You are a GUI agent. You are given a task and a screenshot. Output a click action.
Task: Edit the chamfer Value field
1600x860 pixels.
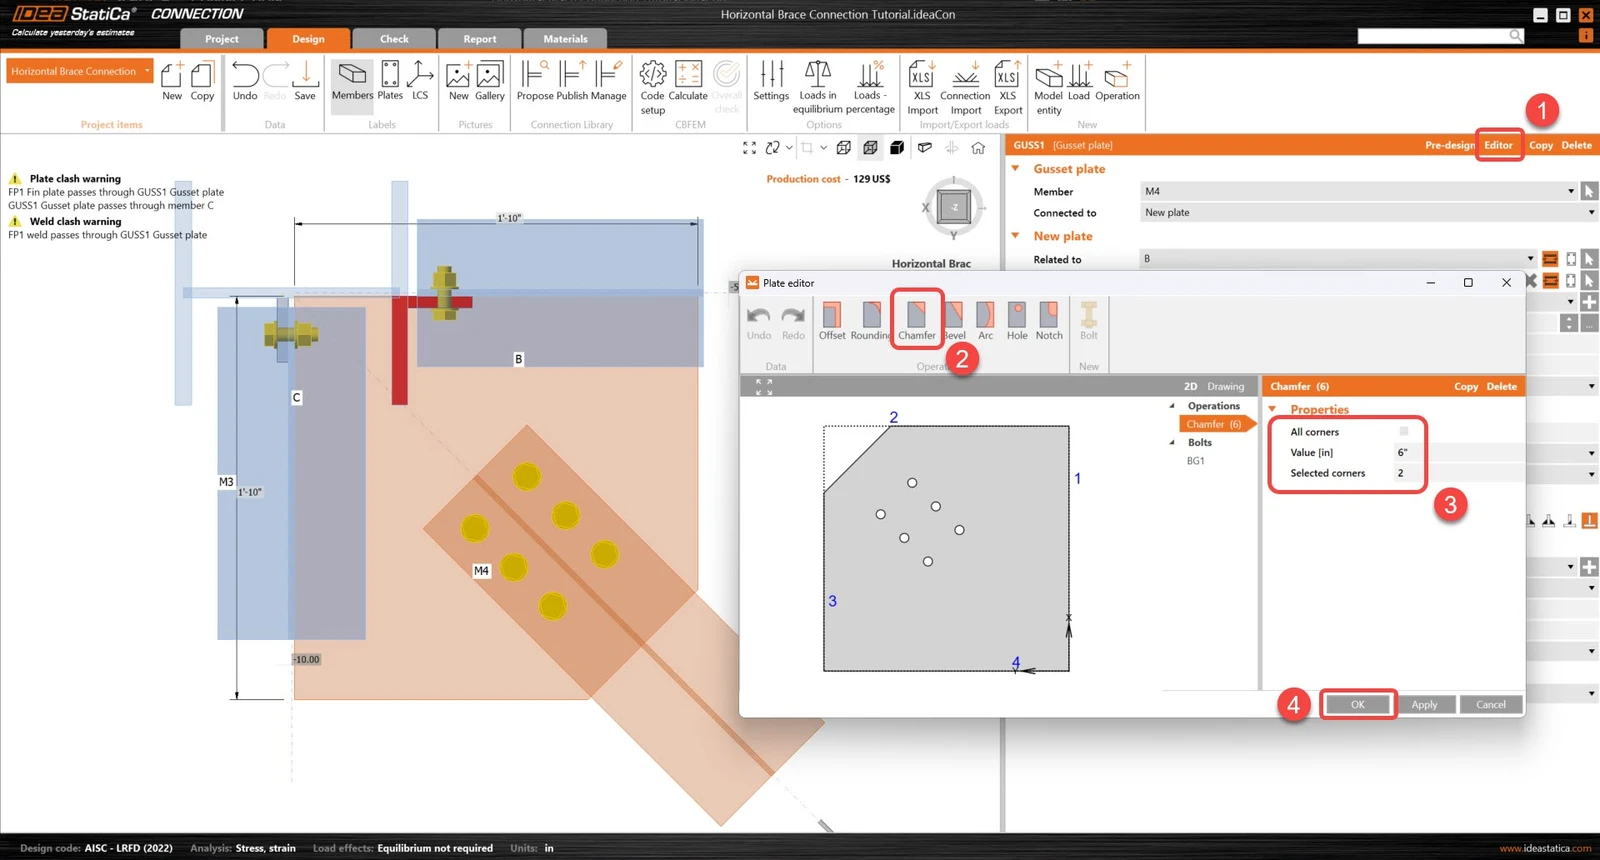click(x=1406, y=452)
